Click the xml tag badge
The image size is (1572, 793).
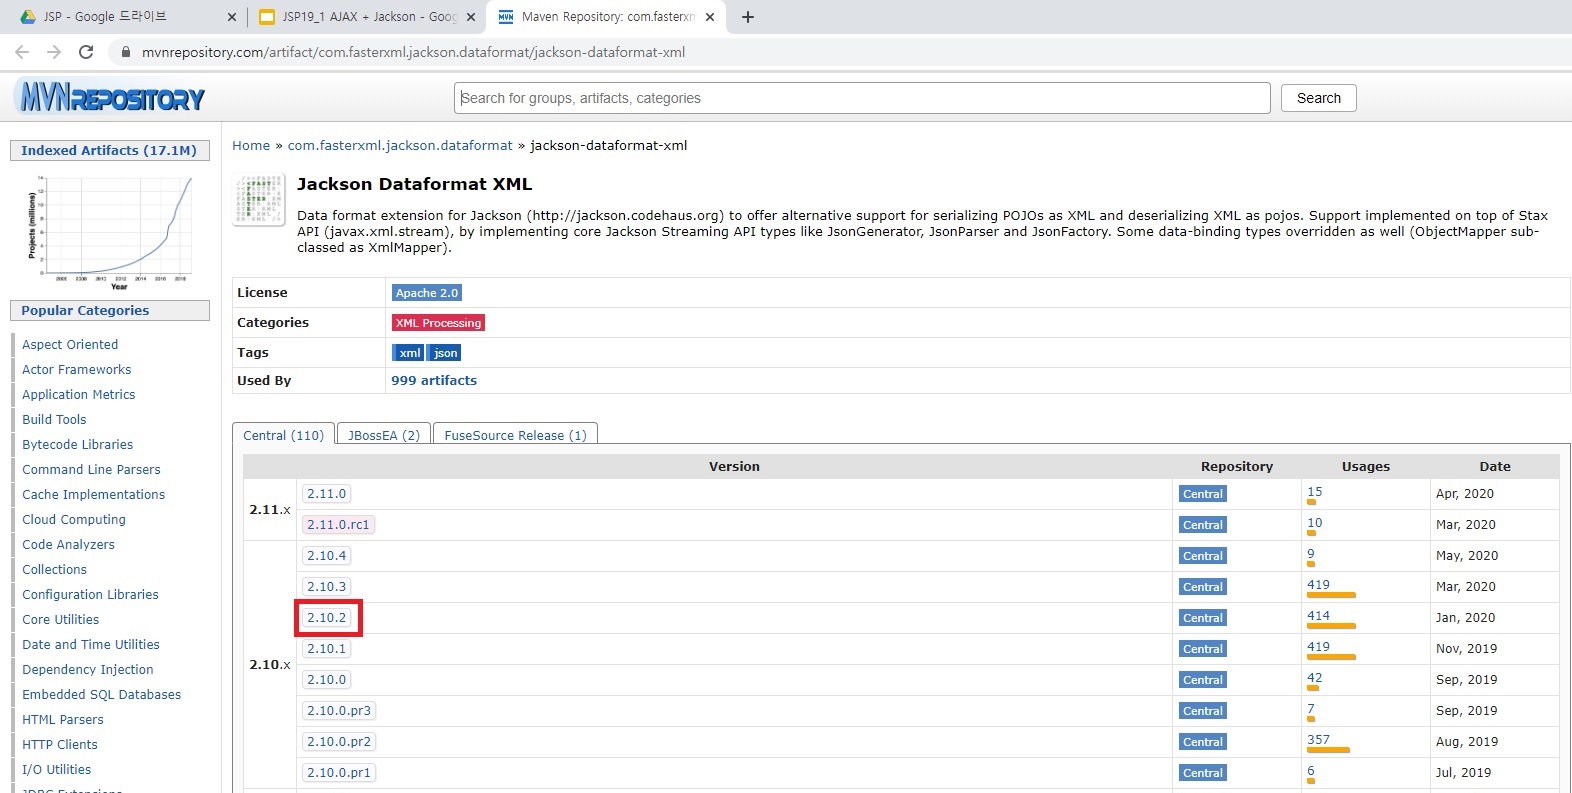pyautogui.click(x=409, y=353)
